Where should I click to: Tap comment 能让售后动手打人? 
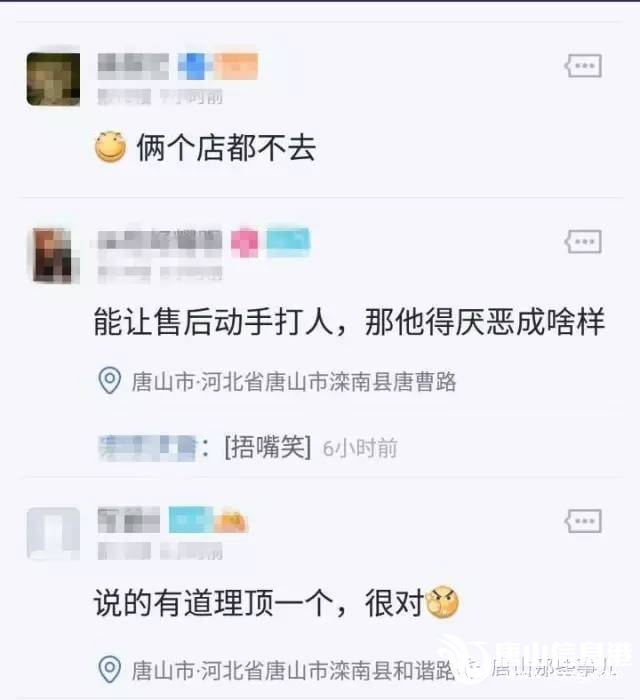(x=349, y=321)
